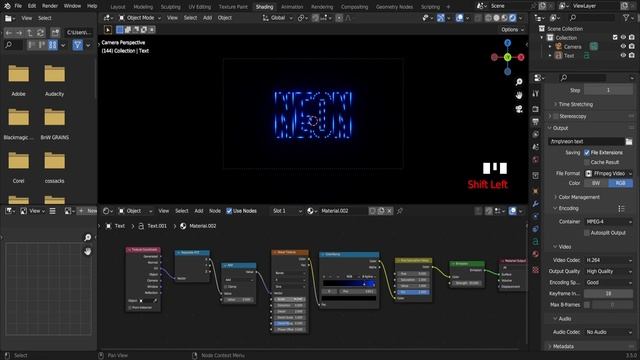Open the Render menu
The width and height of the screenshot is (640, 360).
pos(50,6)
